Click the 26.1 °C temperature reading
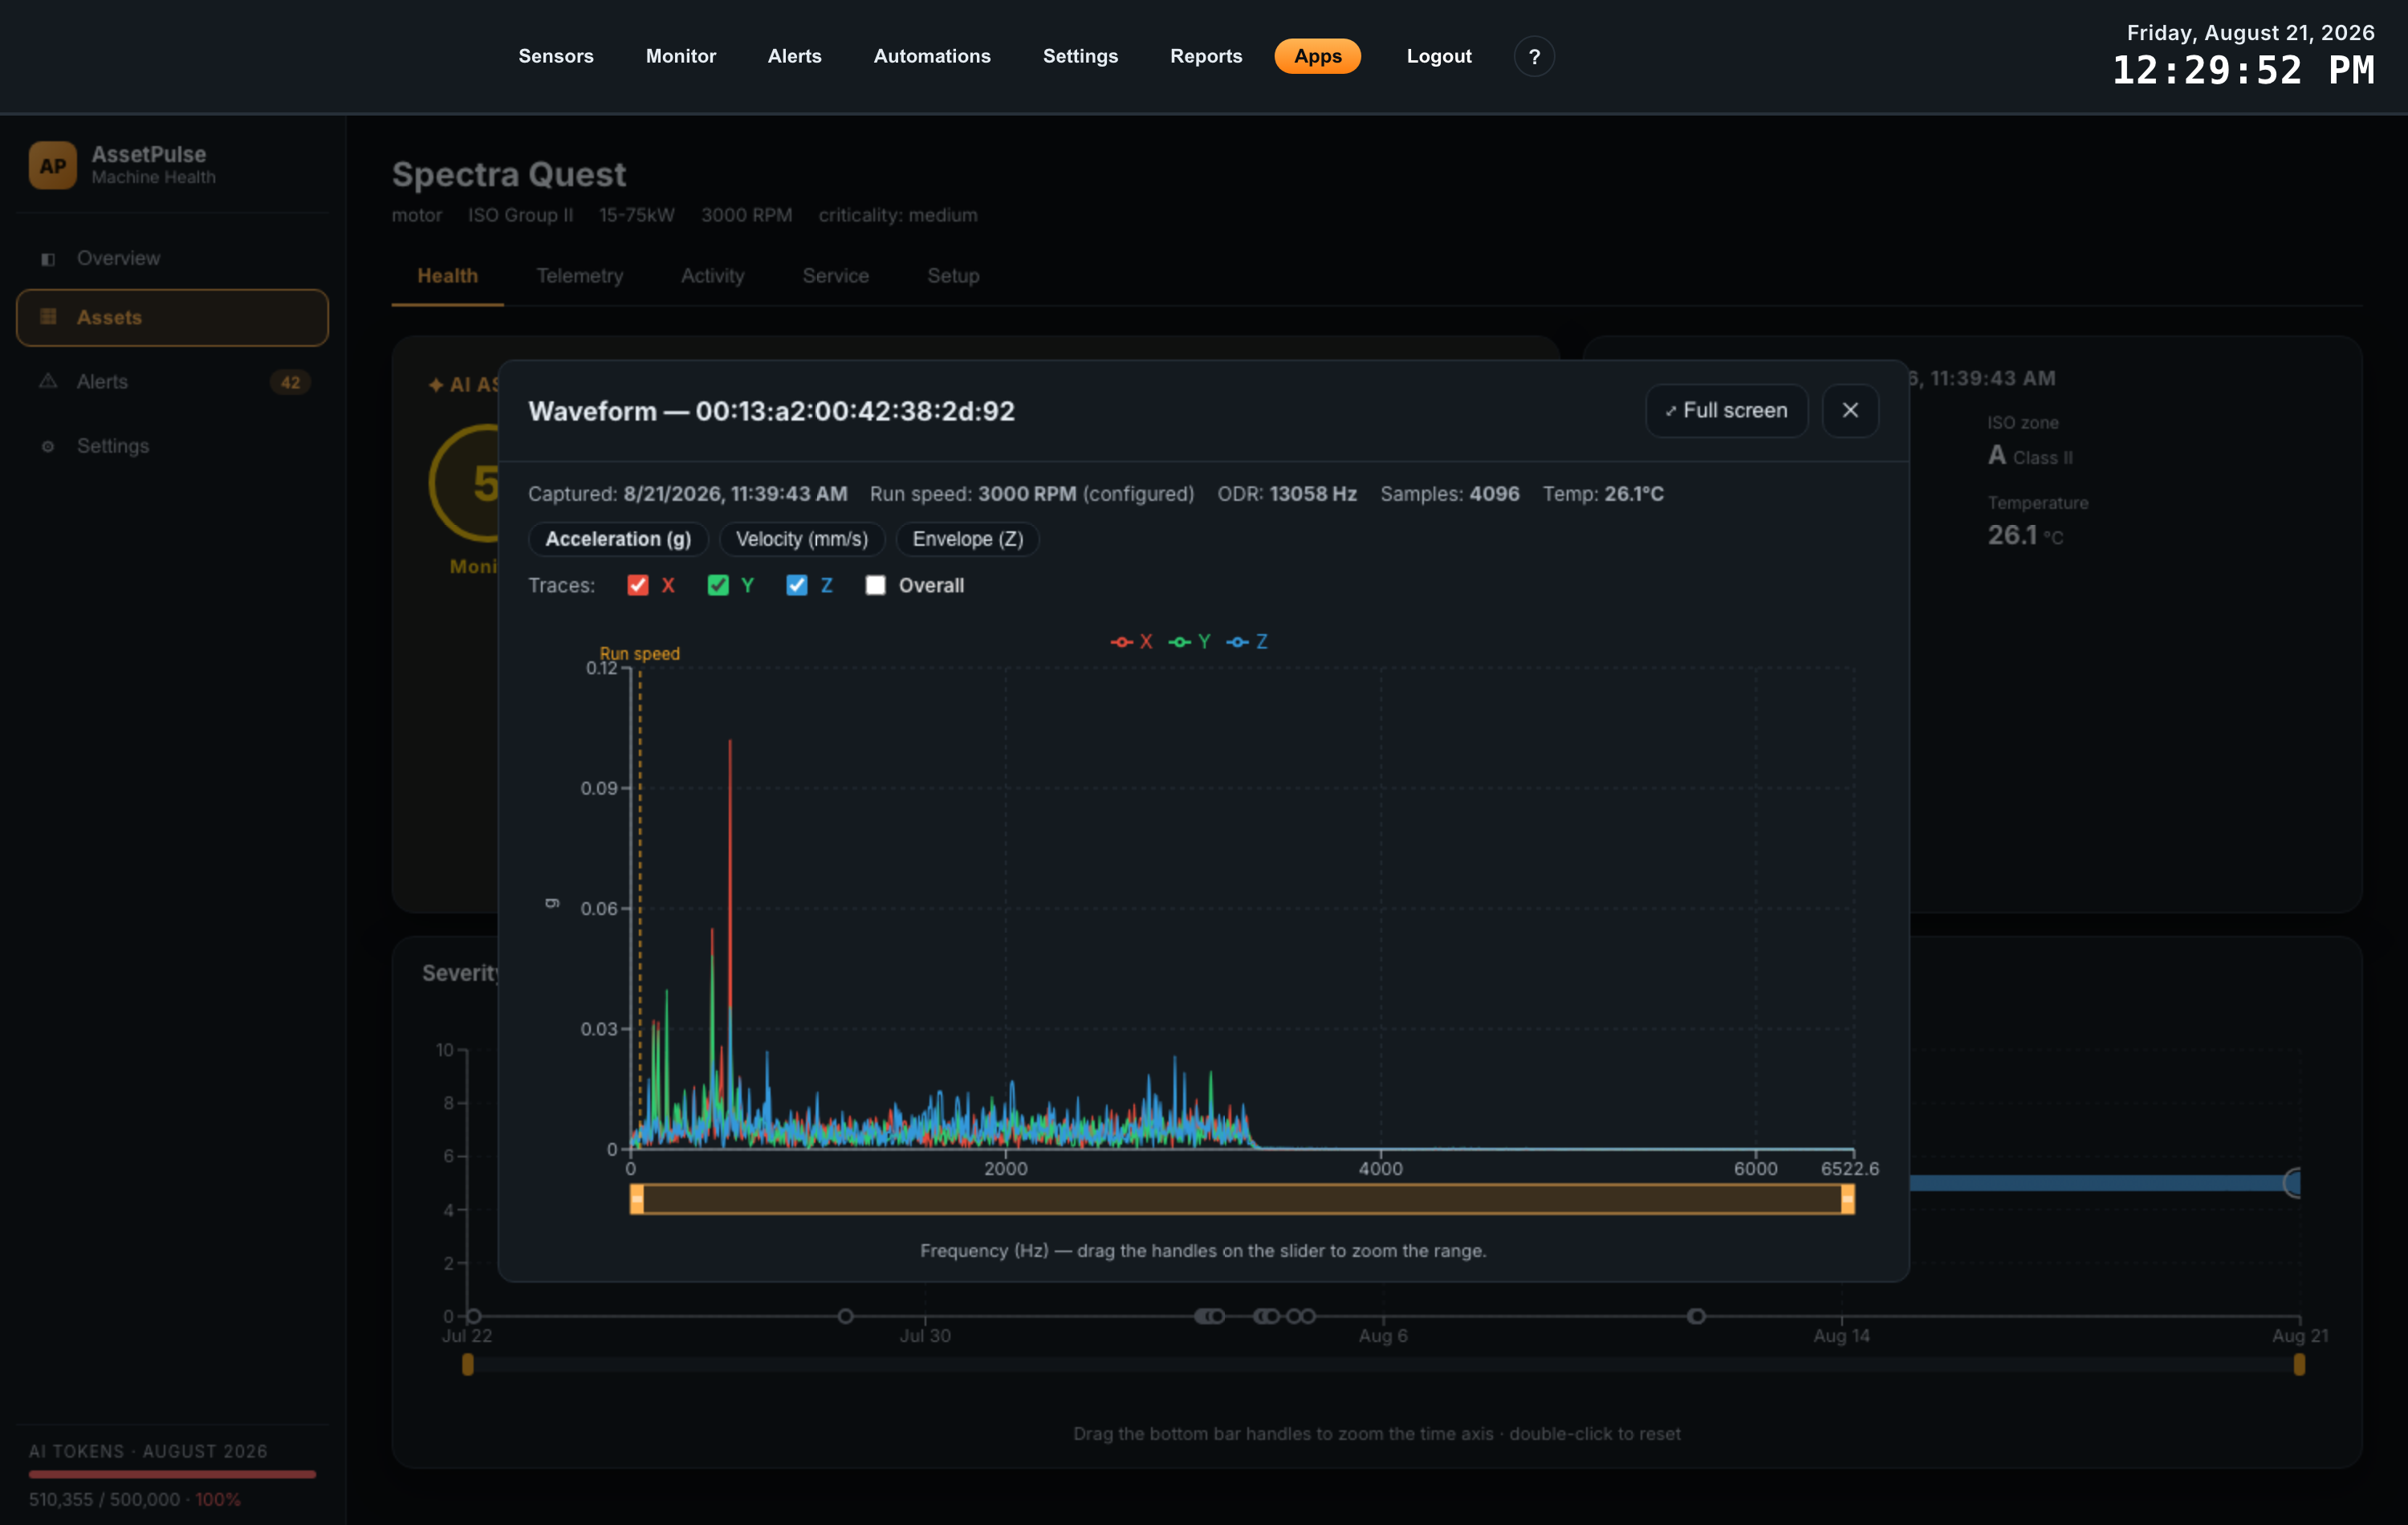2408x1525 pixels. [2025, 535]
